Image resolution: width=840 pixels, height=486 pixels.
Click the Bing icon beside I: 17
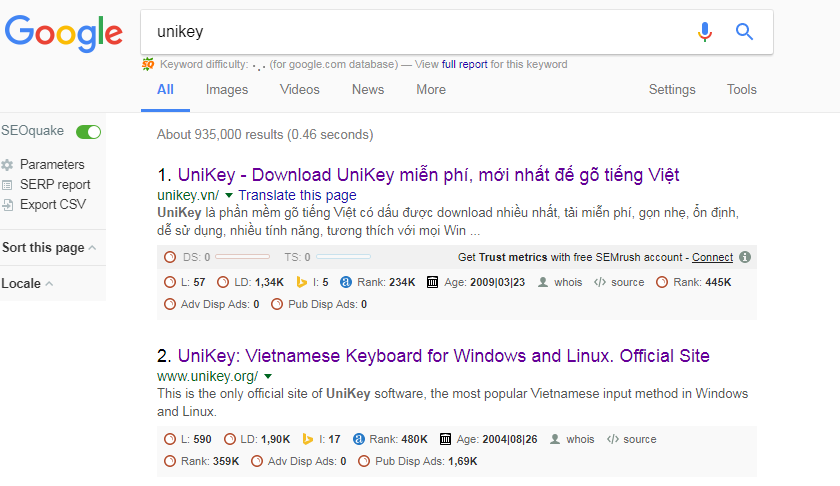tap(308, 439)
